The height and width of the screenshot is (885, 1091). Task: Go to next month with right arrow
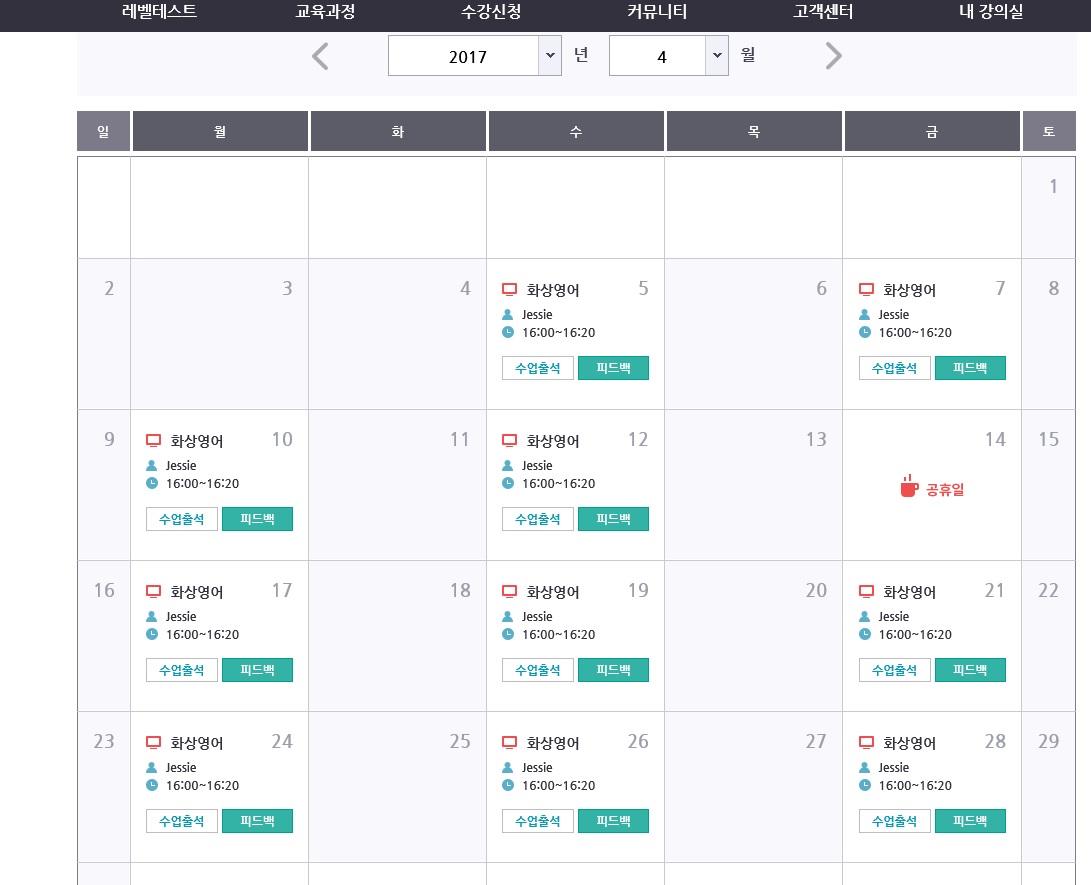834,57
